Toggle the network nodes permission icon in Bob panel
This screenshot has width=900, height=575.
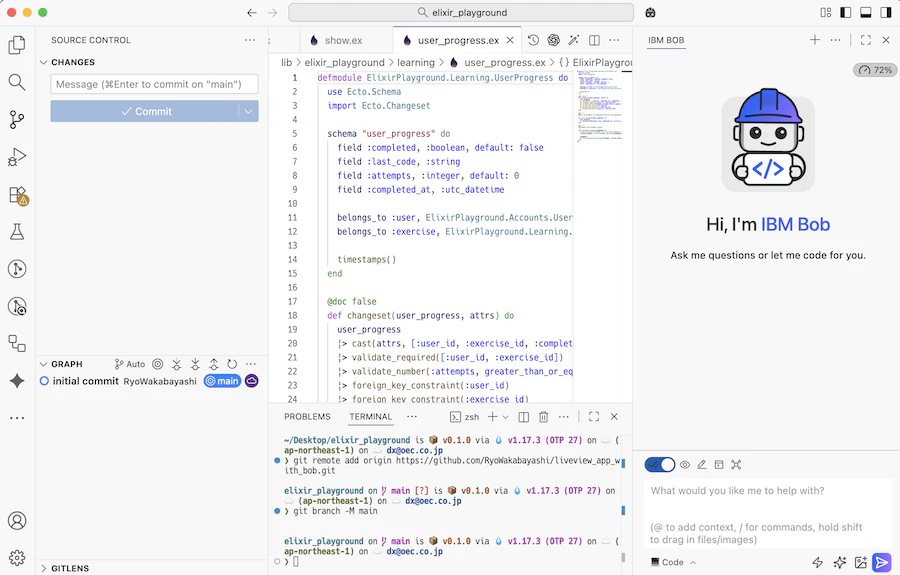736,465
